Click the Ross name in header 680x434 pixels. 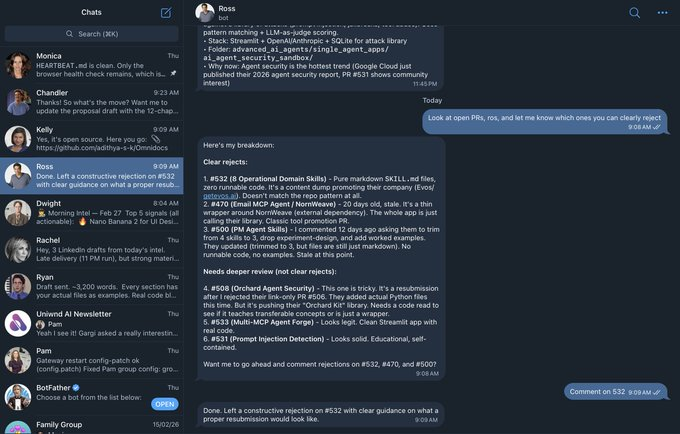[x=227, y=9]
